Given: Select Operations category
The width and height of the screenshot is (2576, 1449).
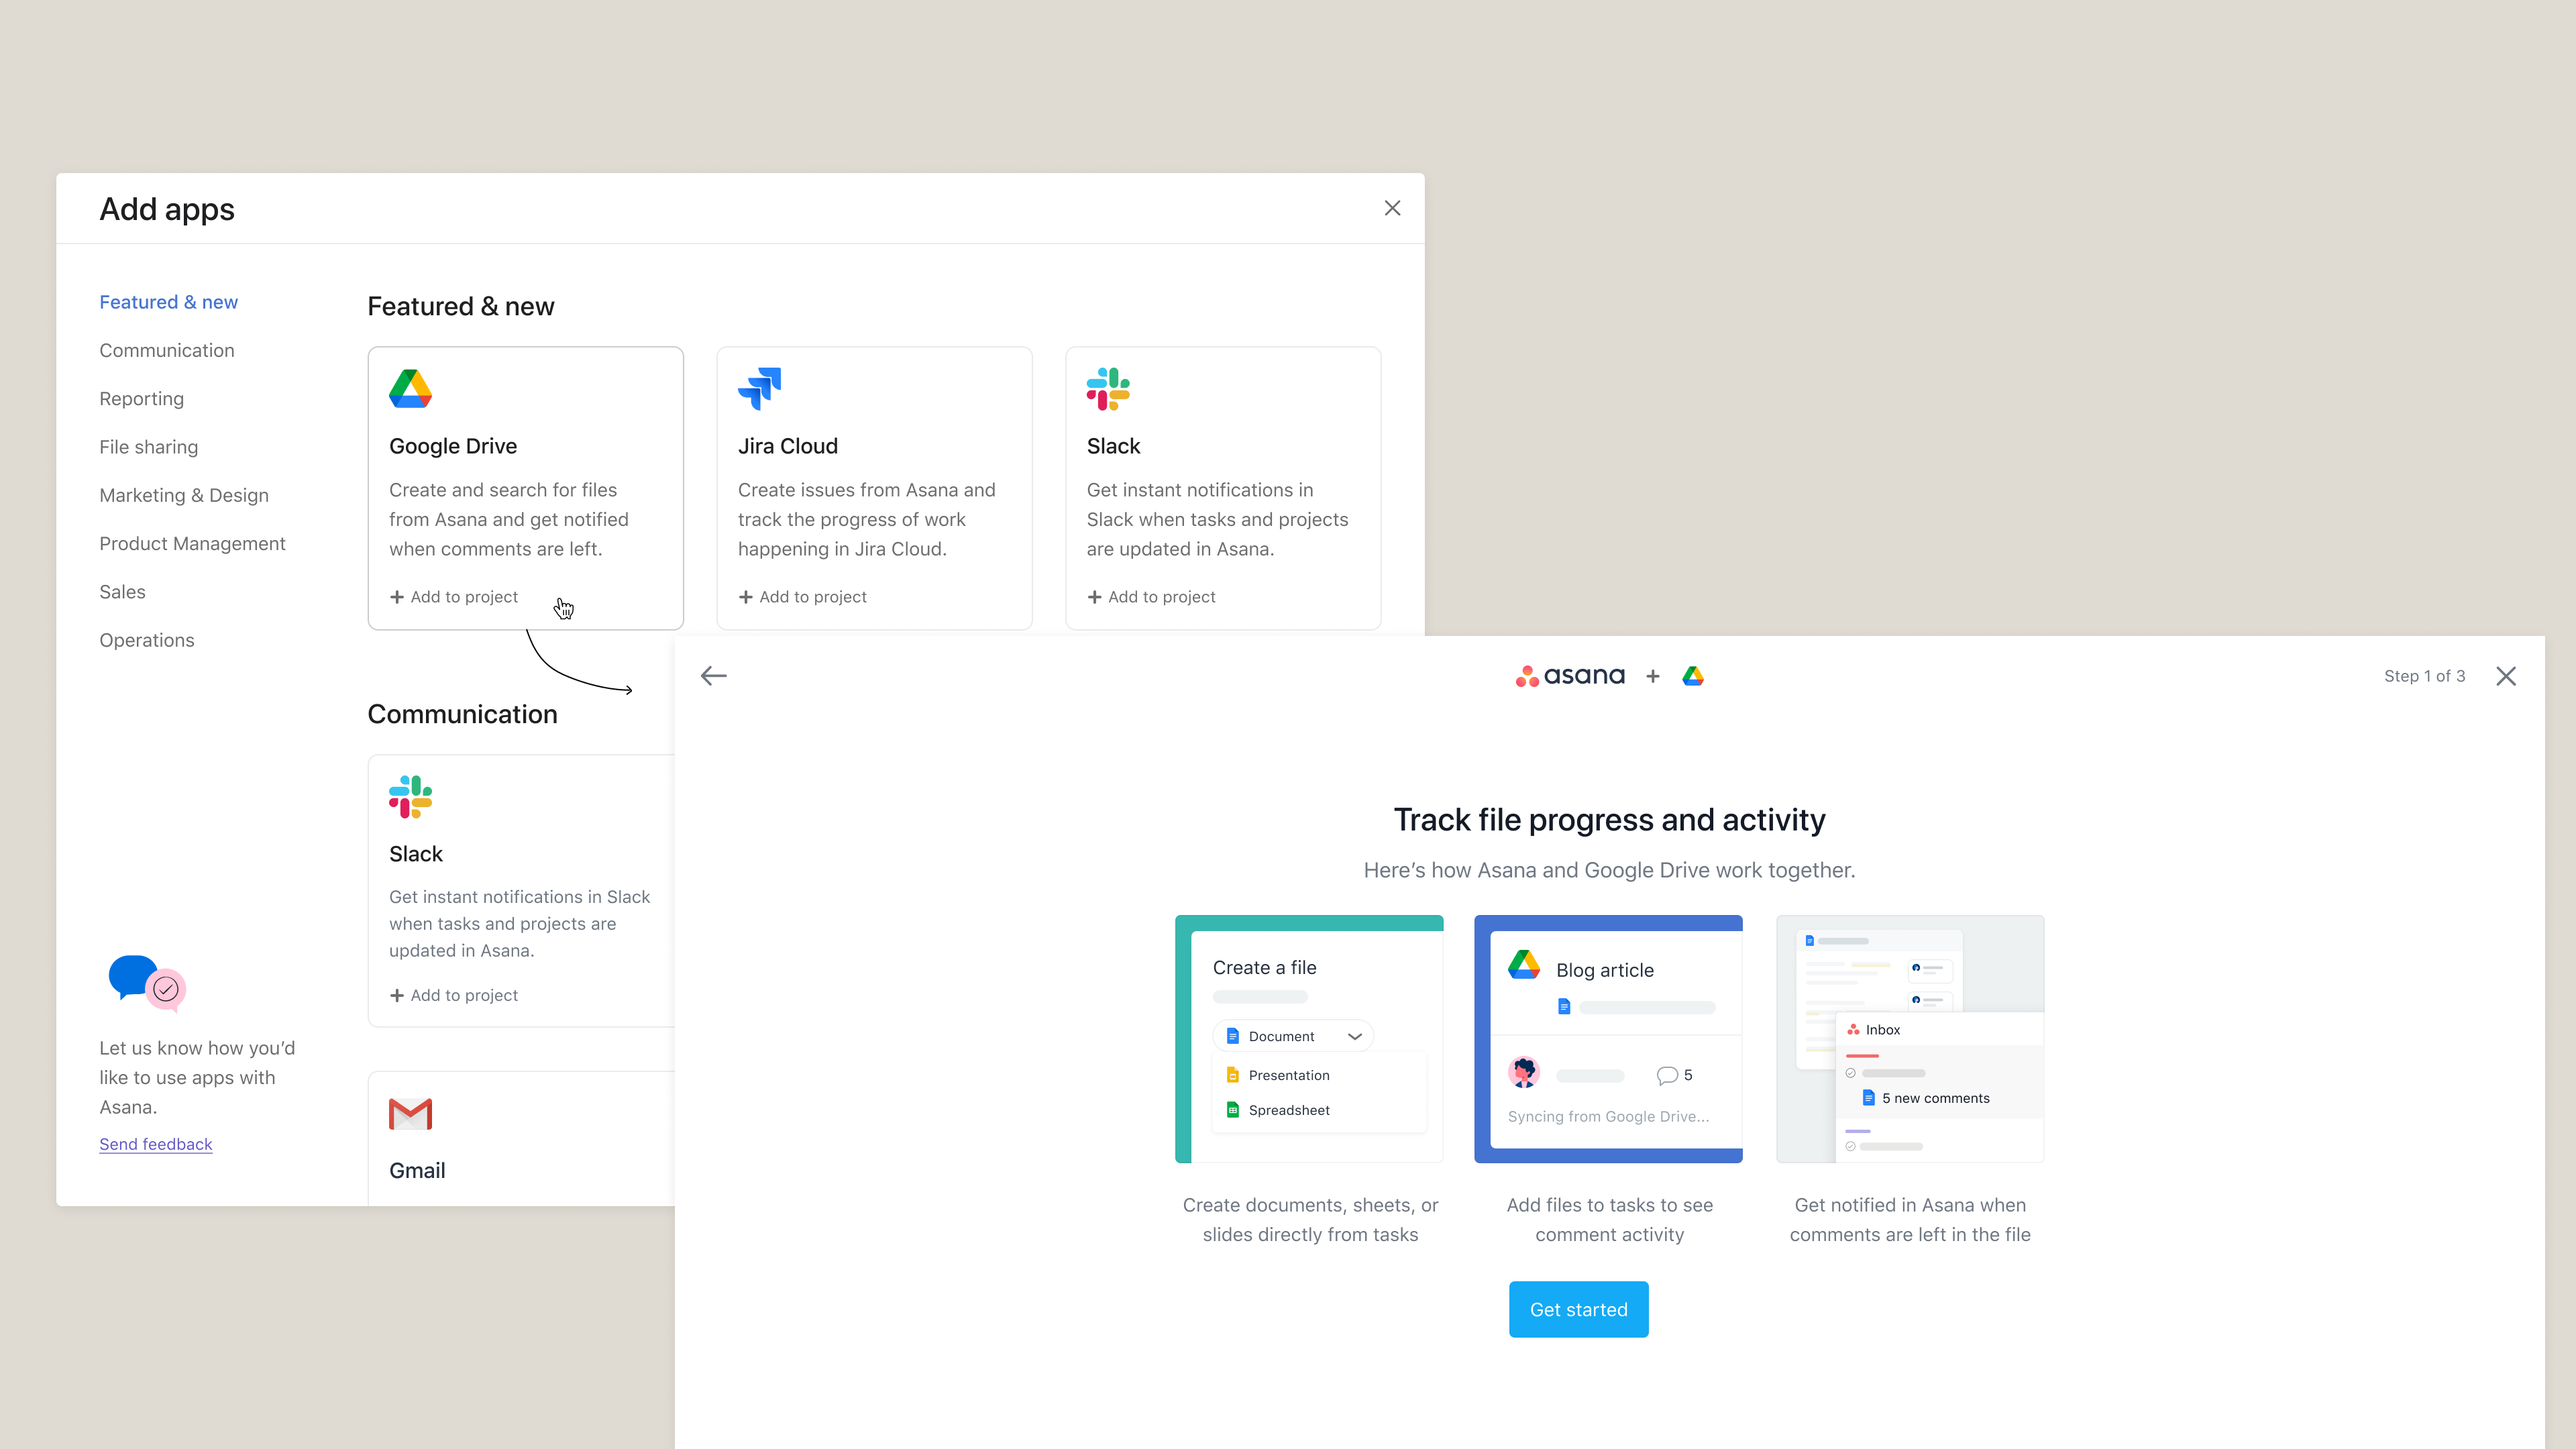Looking at the screenshot, I should tap(147, 640).
